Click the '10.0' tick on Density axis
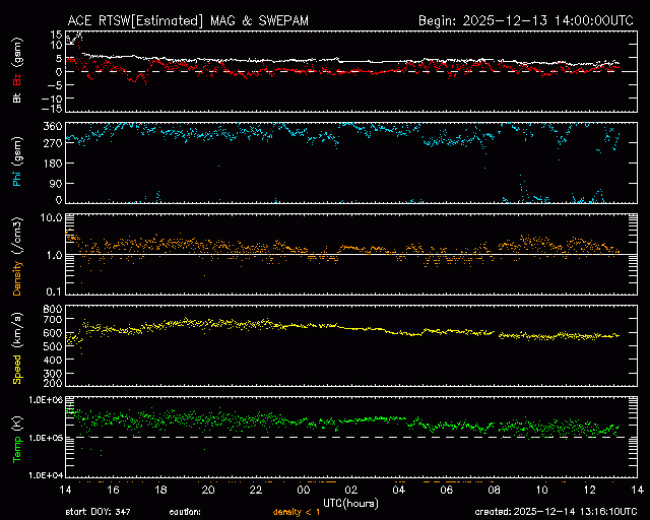The image size is (650, 520). [x=52, y=217]
